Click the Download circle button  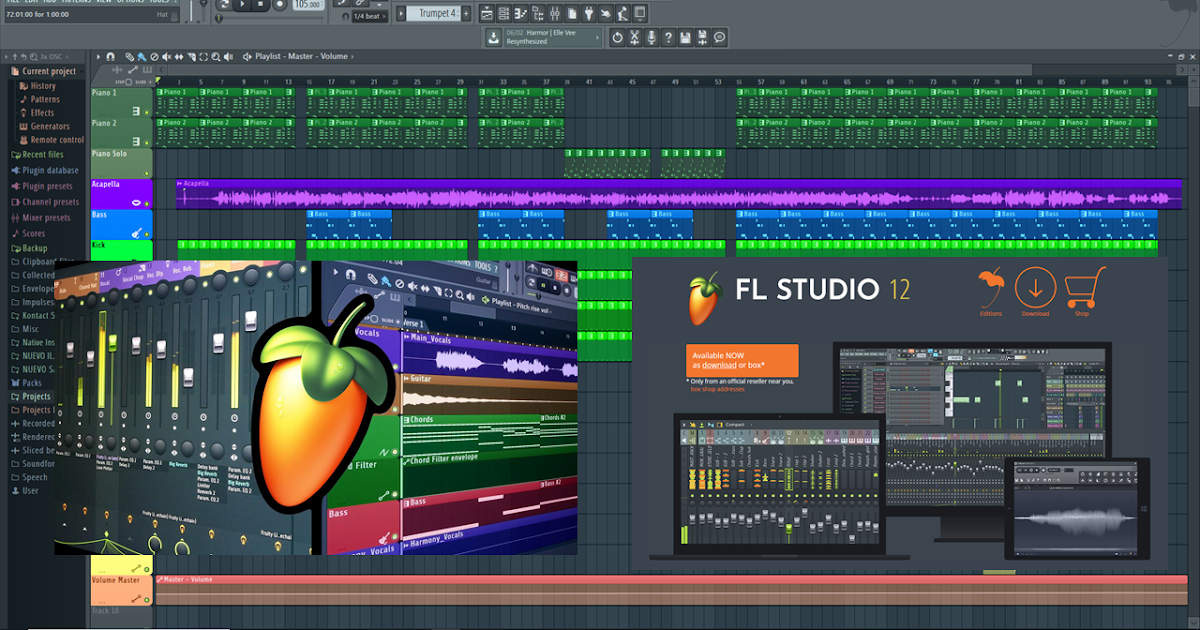1036,287
